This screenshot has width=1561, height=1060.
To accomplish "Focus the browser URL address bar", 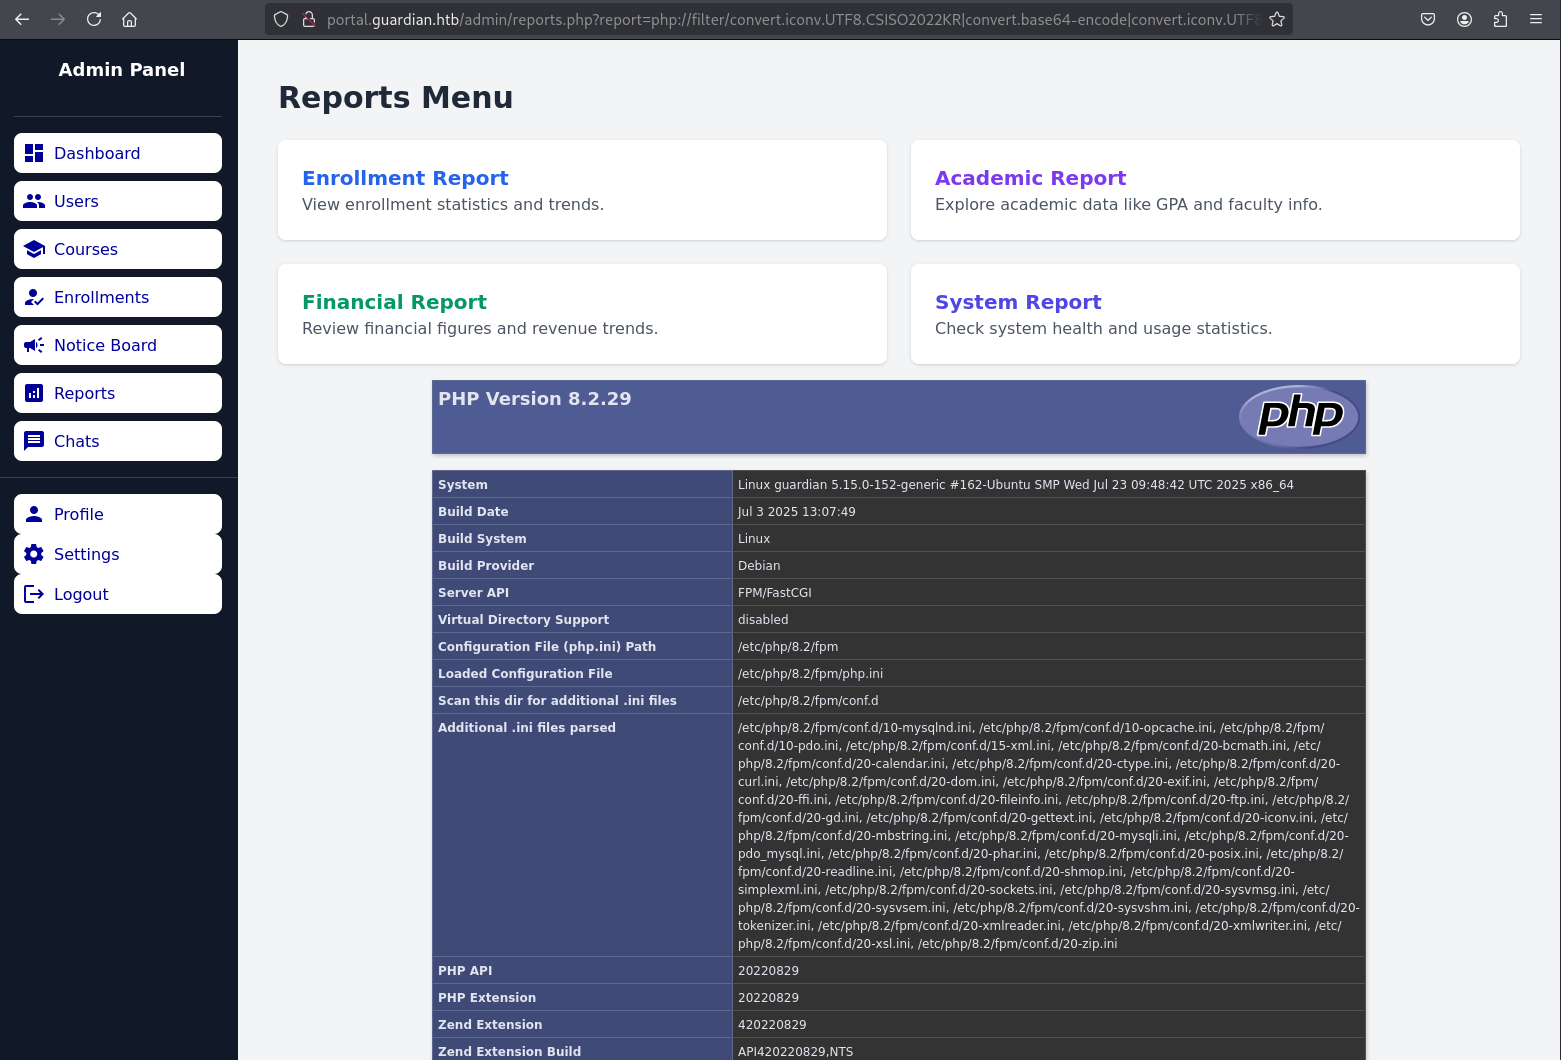I will pos(790,19).
